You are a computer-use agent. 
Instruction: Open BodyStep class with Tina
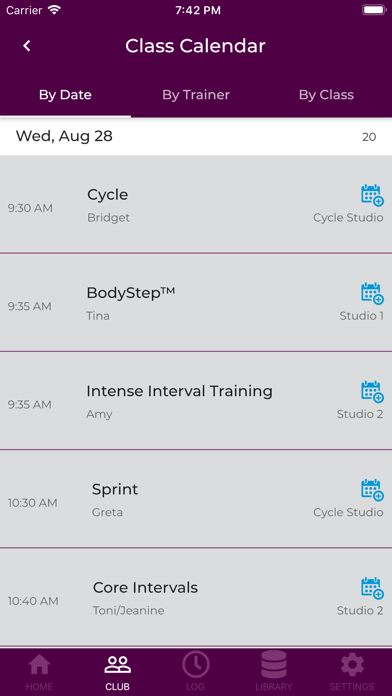(196, 303)
